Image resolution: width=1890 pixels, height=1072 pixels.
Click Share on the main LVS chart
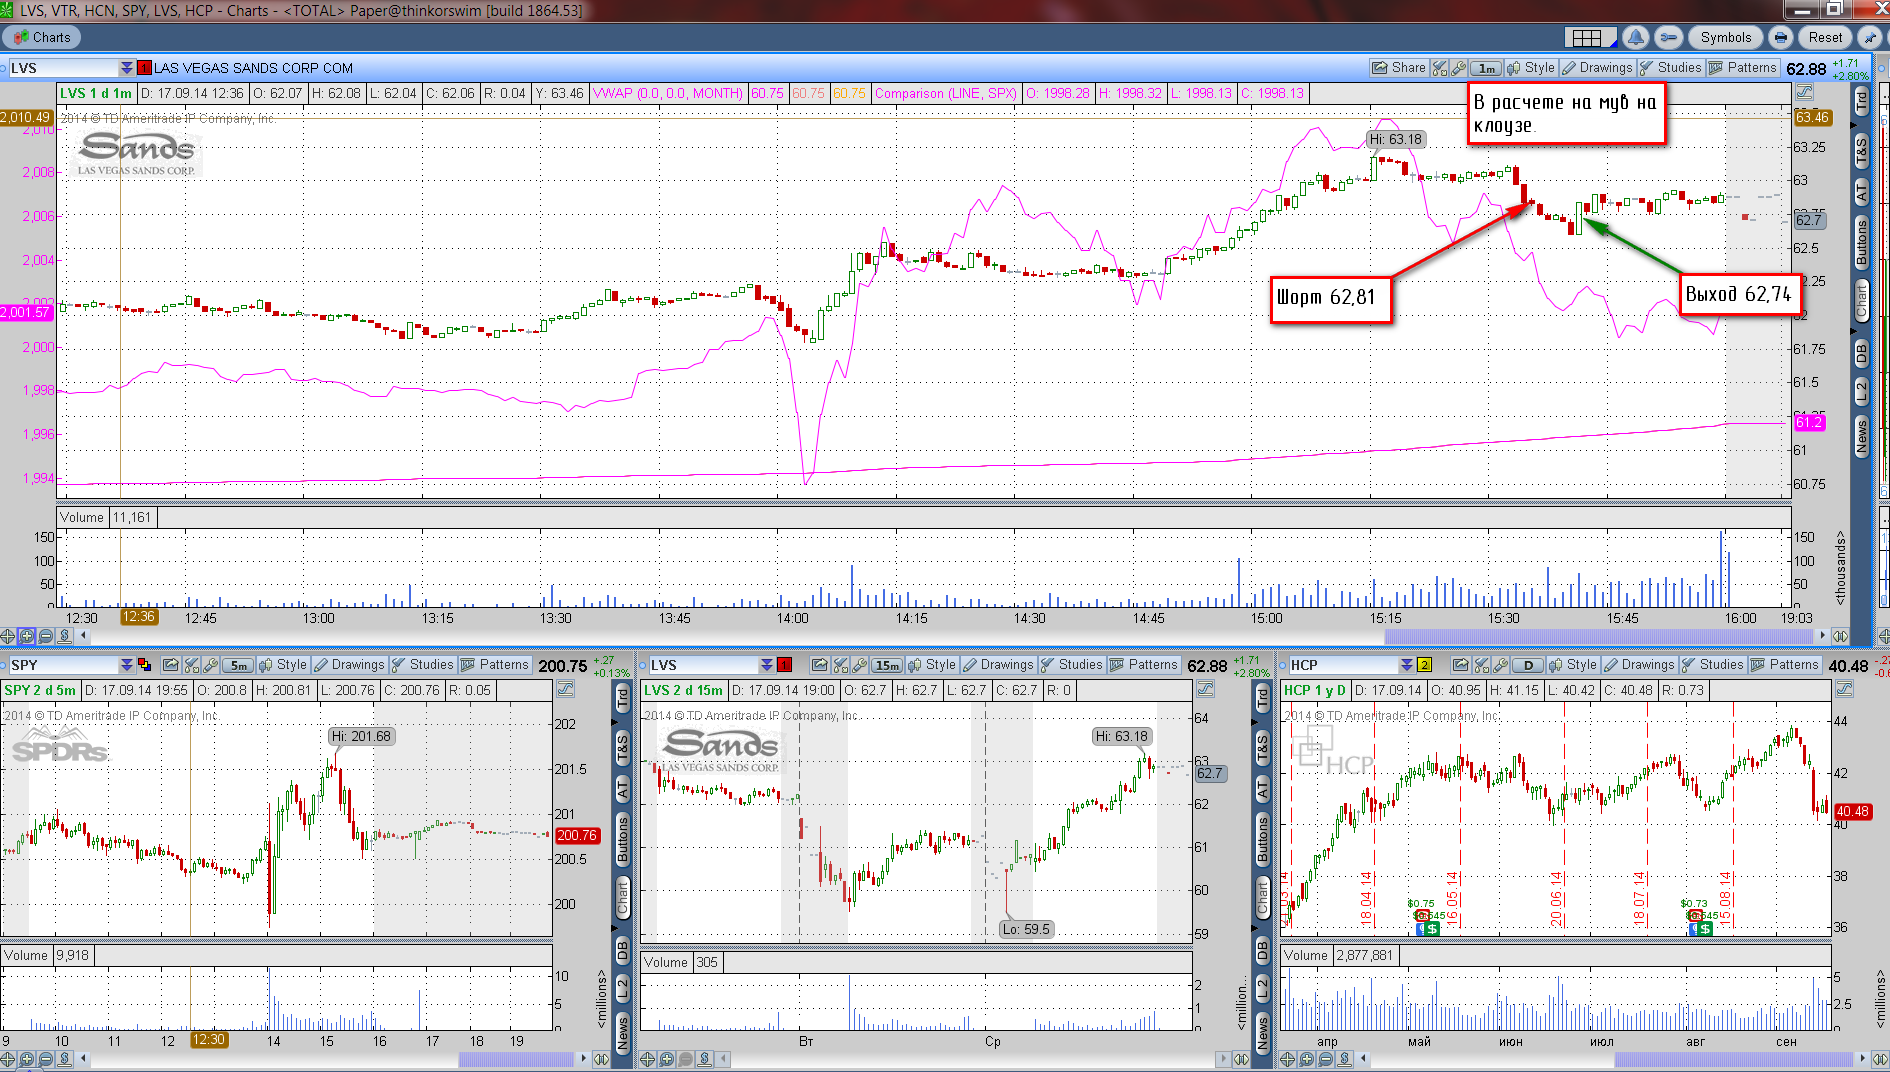tap(1399, 68)
